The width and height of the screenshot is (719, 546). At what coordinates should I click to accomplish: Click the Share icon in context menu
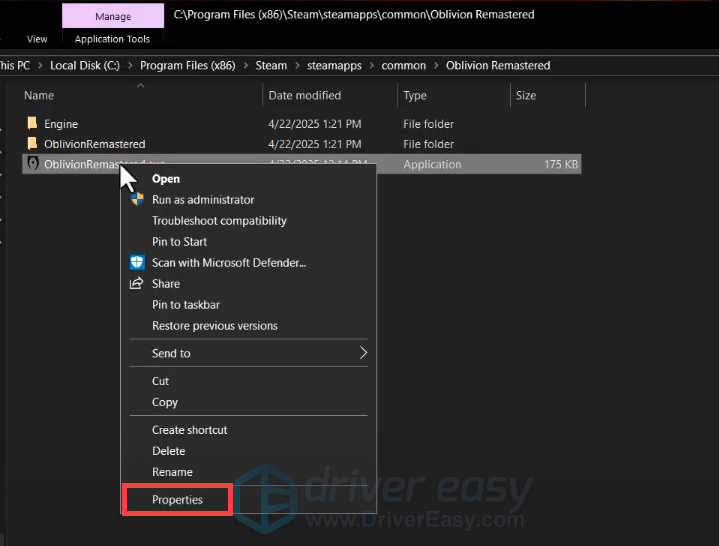click(x=137, y=283)
